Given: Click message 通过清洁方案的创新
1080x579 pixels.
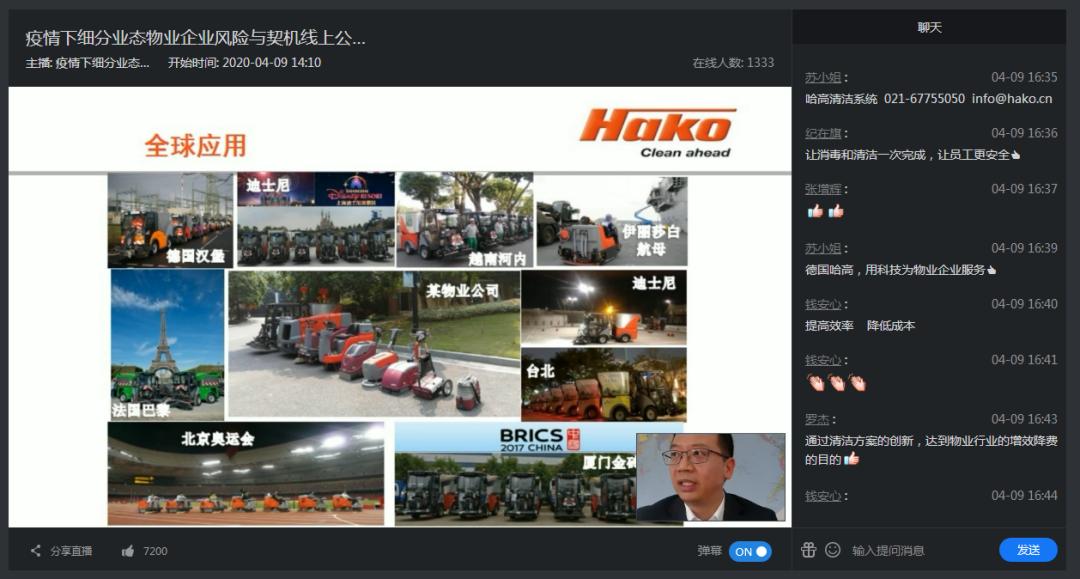Looking at the screenshot, I should (931, 450).
